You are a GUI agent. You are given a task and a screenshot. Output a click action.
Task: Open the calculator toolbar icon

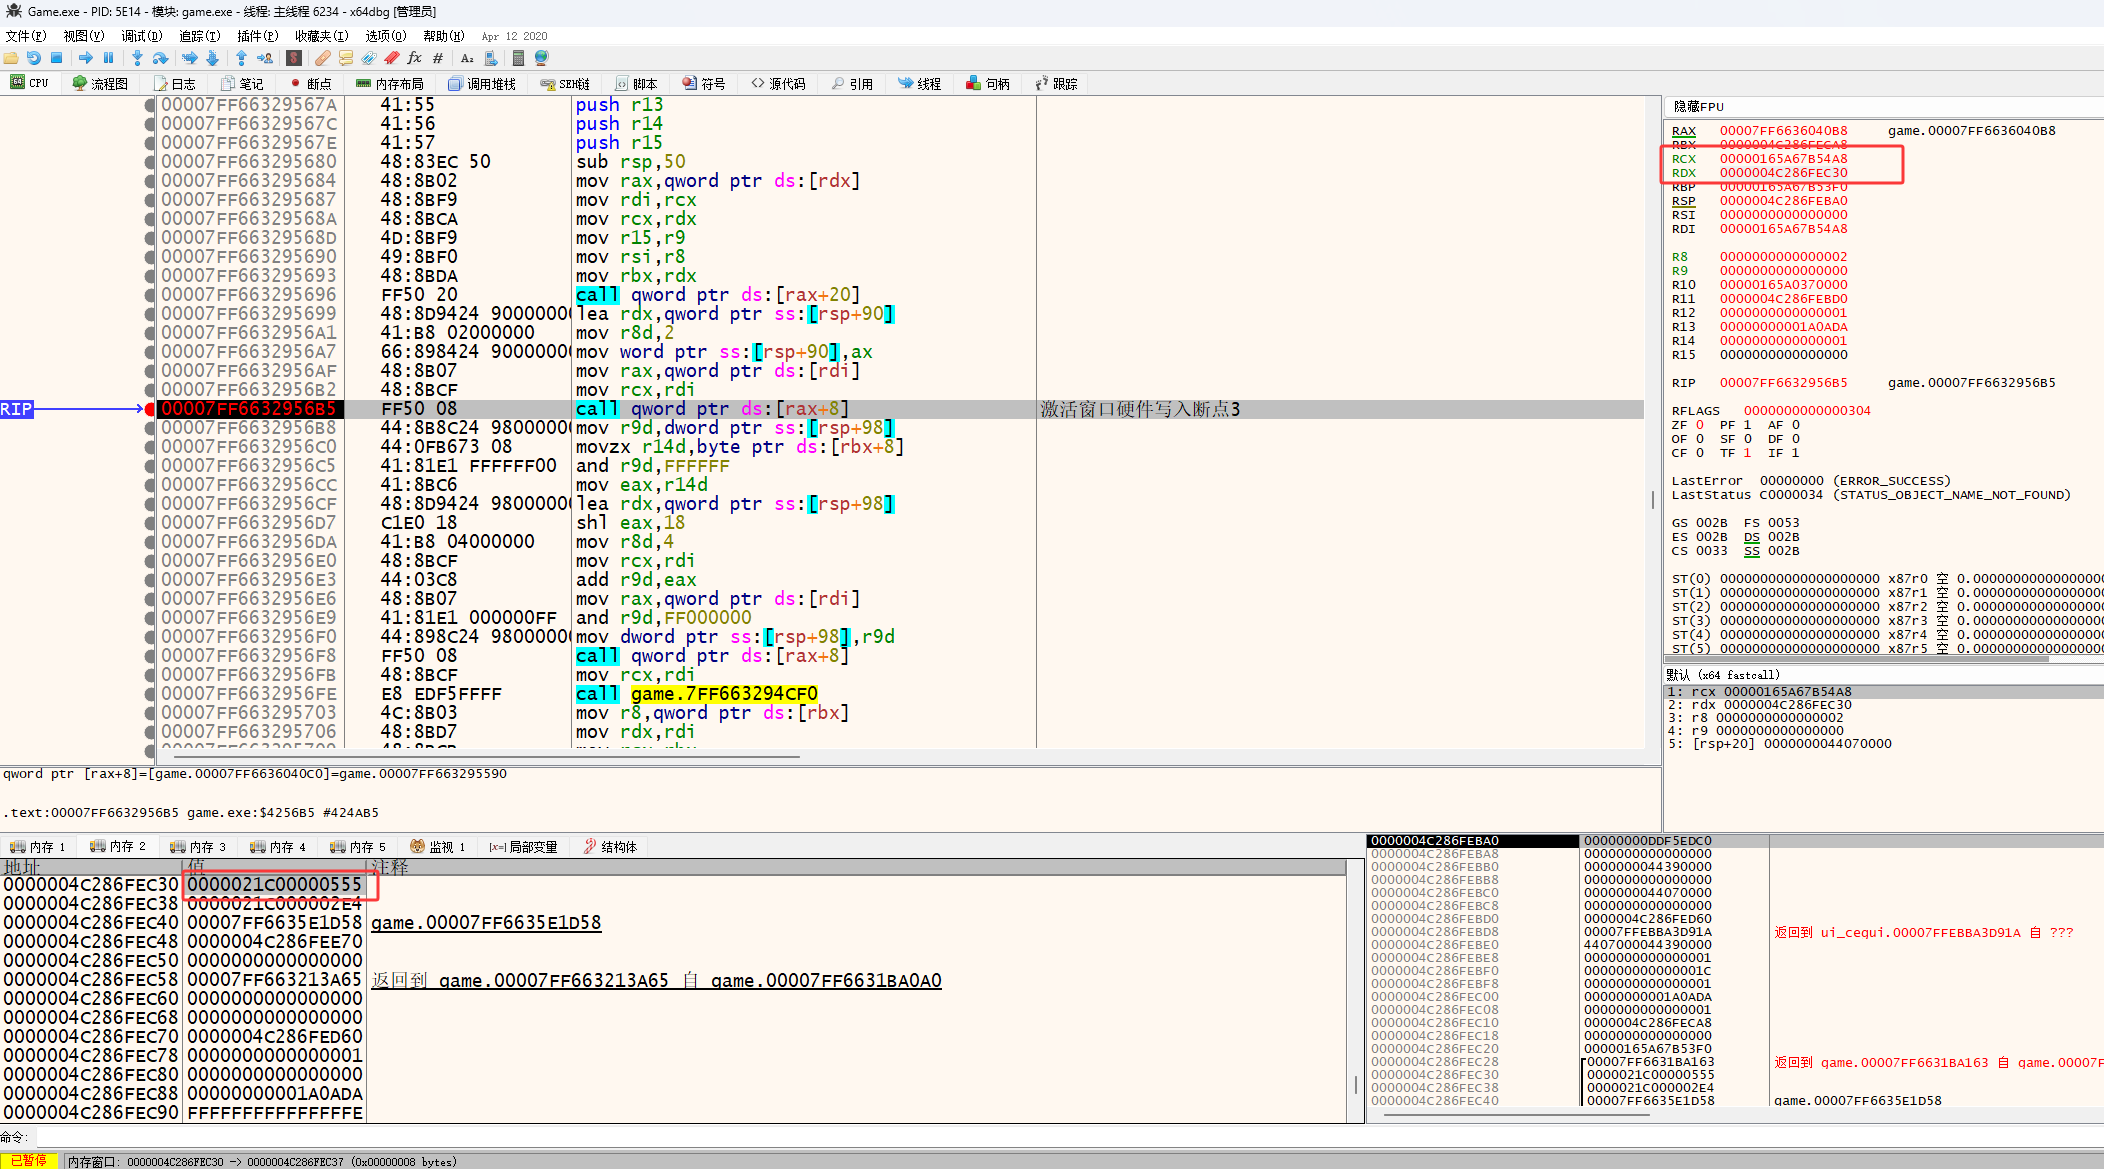coord(518,58)
